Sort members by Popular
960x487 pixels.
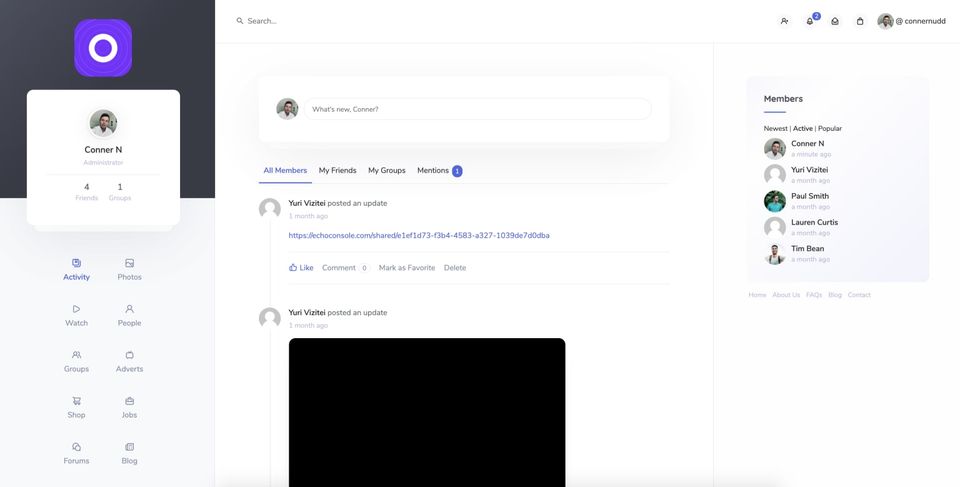830,129
